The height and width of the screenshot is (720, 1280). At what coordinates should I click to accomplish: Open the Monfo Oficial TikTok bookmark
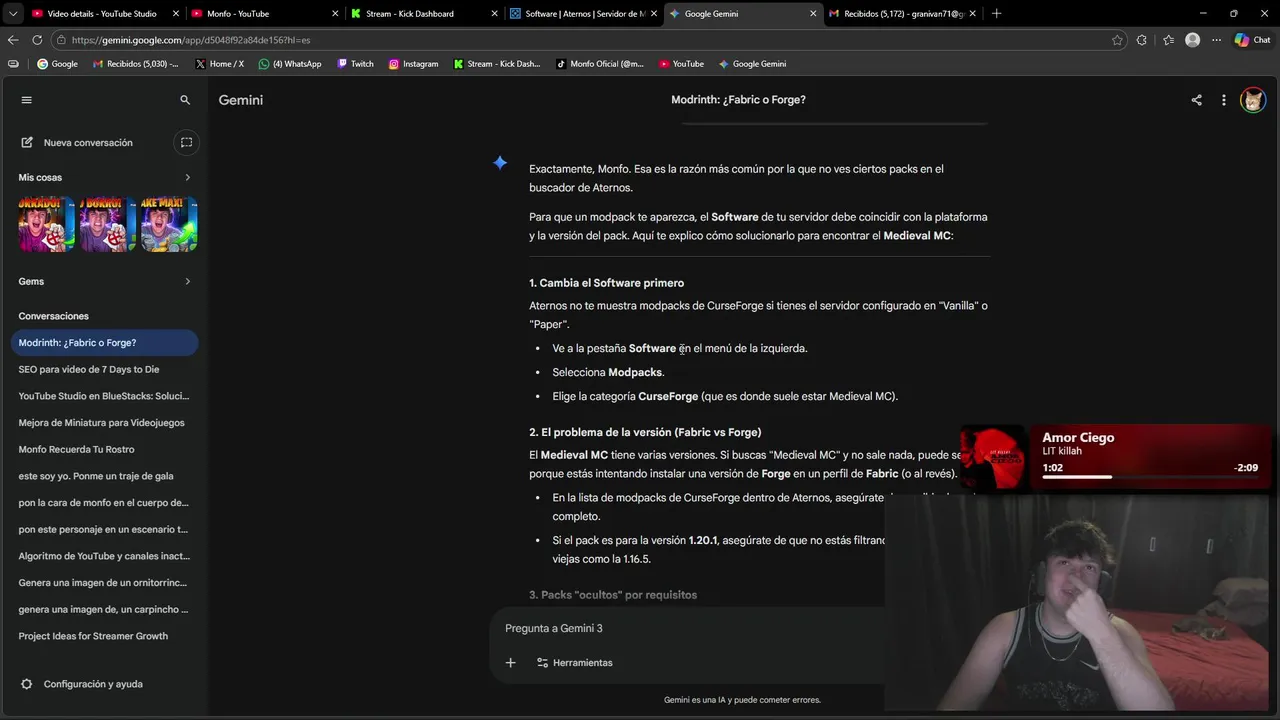click(x=600, y=64)
